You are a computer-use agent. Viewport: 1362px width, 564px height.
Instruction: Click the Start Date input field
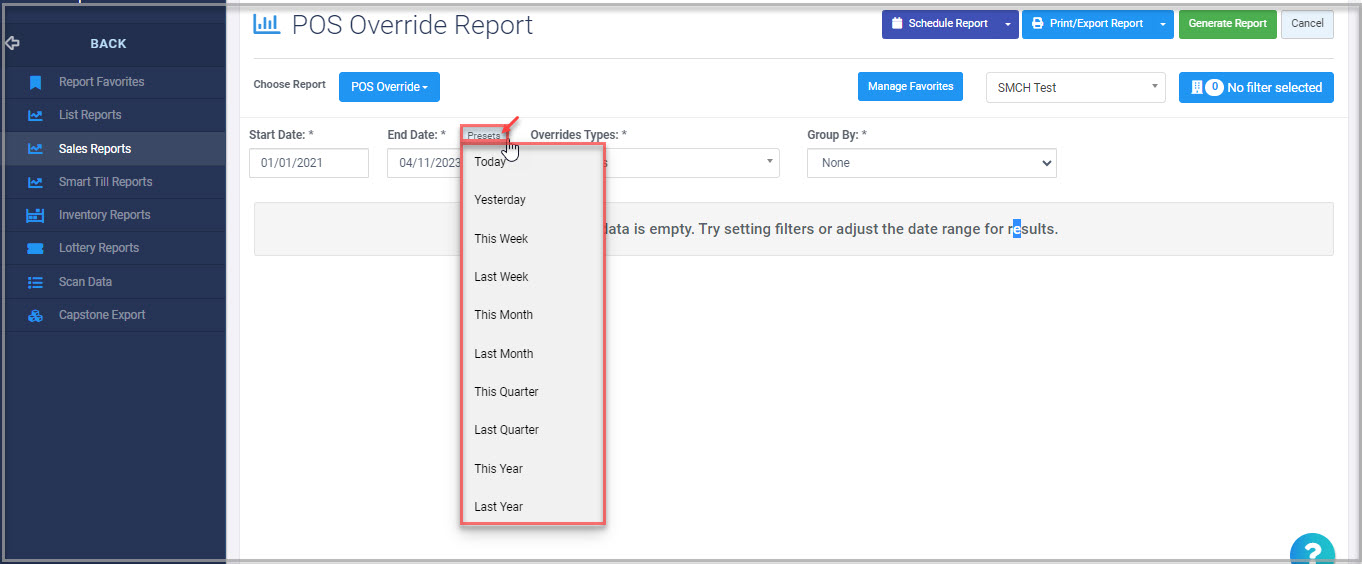coord(308,163)
